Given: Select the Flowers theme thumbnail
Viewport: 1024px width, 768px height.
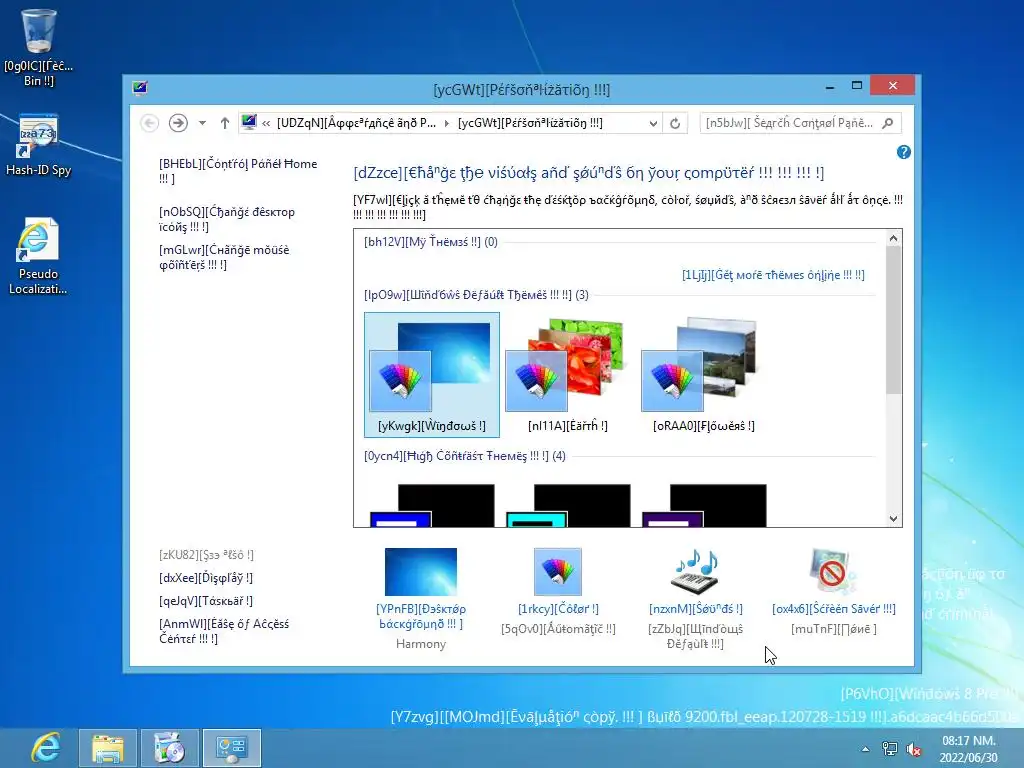Looking at the screenshot, I should coord(703,375).
